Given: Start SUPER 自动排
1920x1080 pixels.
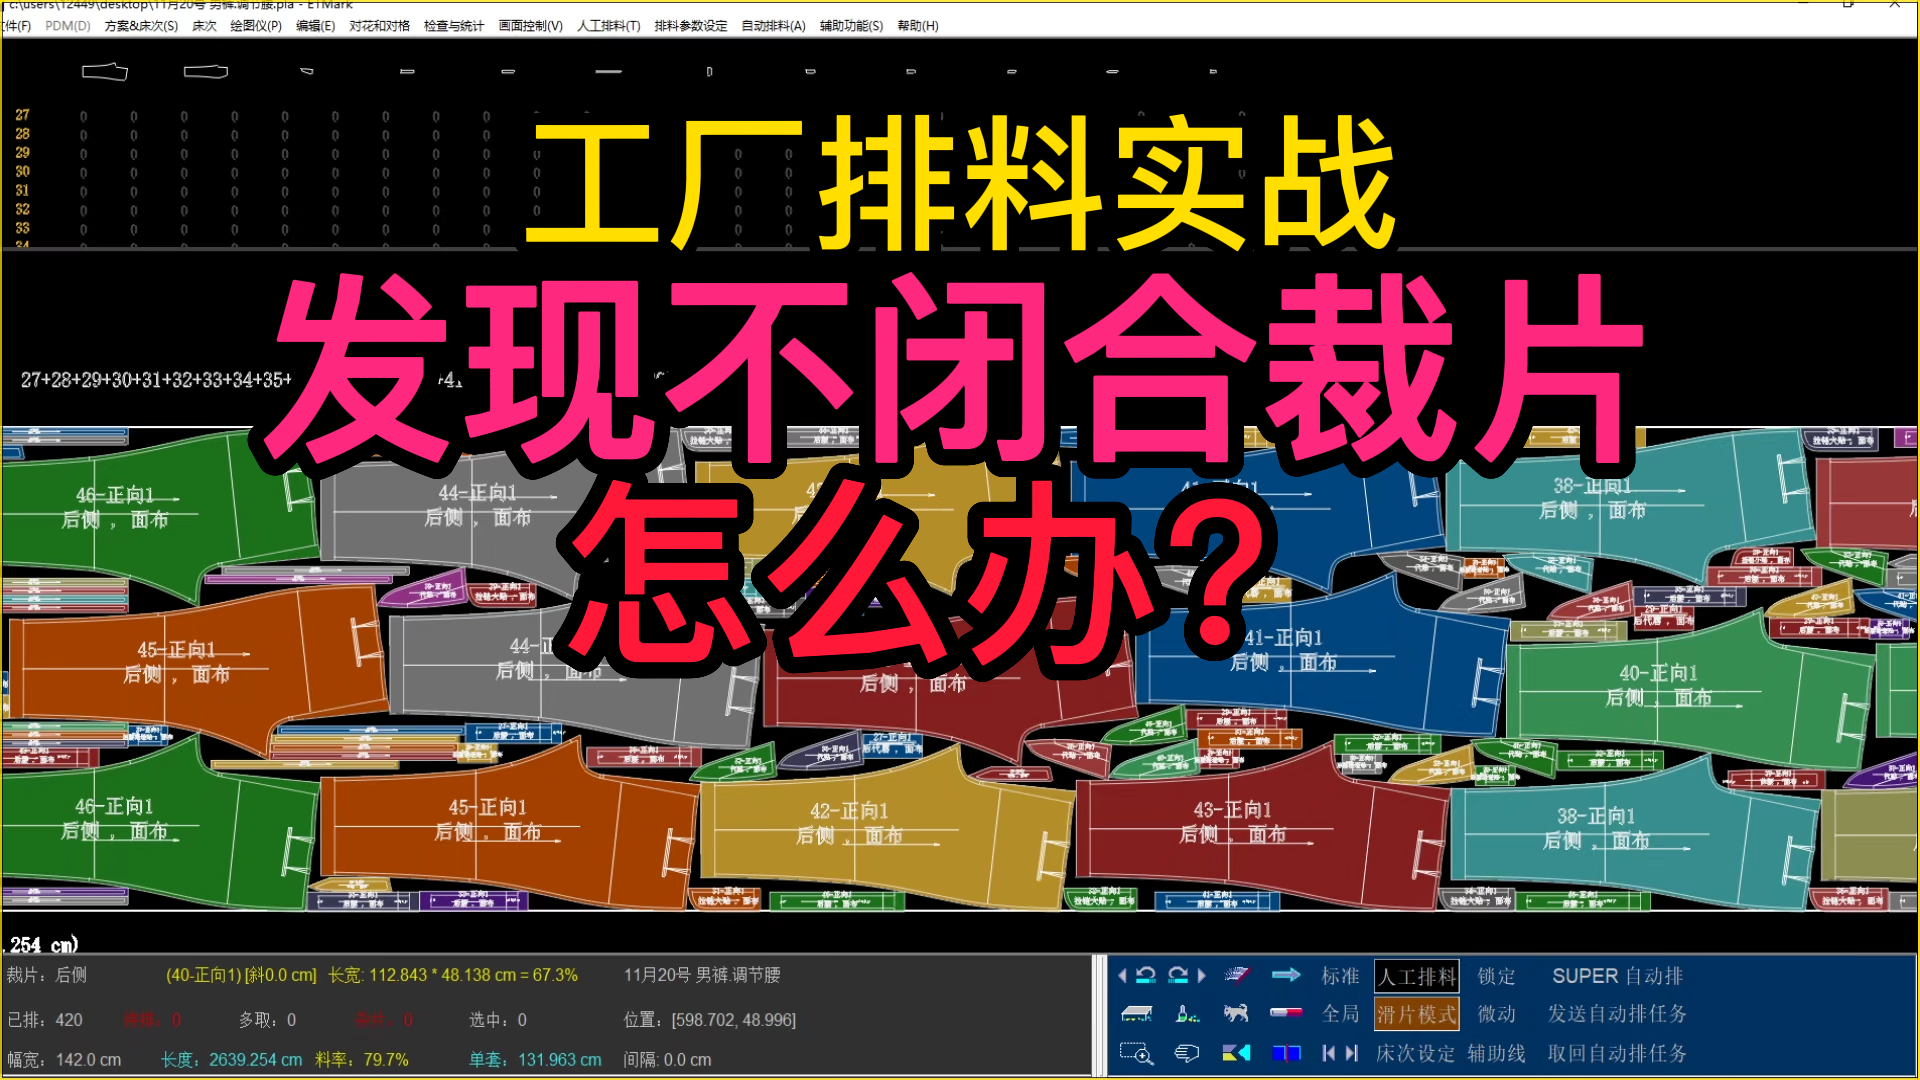Looking at the screenshot, I should (1617, 976).
